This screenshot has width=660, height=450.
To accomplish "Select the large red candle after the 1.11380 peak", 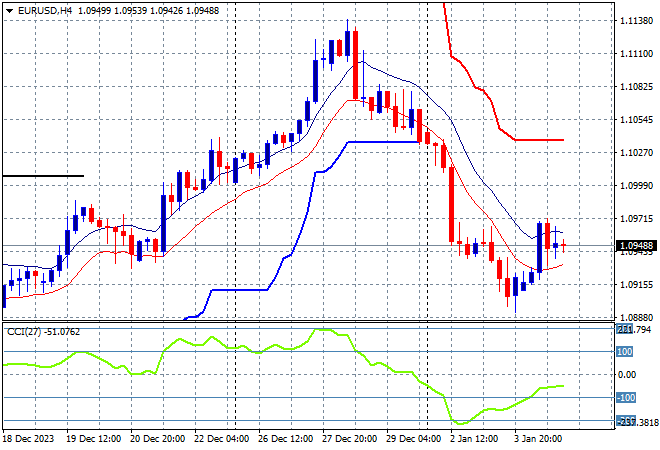I will point(356,65).
